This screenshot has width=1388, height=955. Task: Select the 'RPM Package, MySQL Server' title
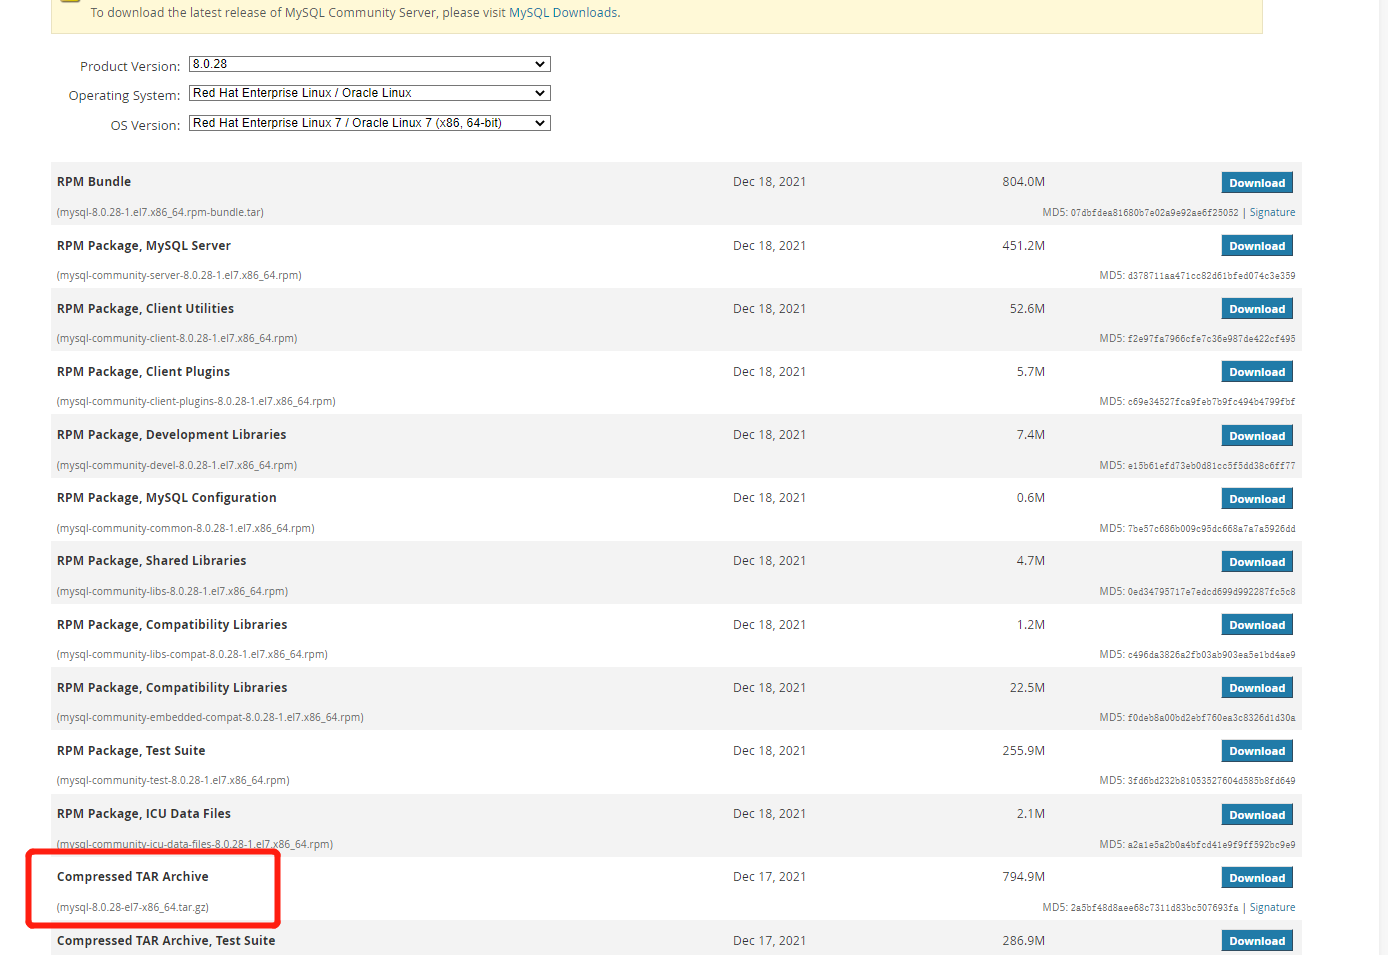144,246
